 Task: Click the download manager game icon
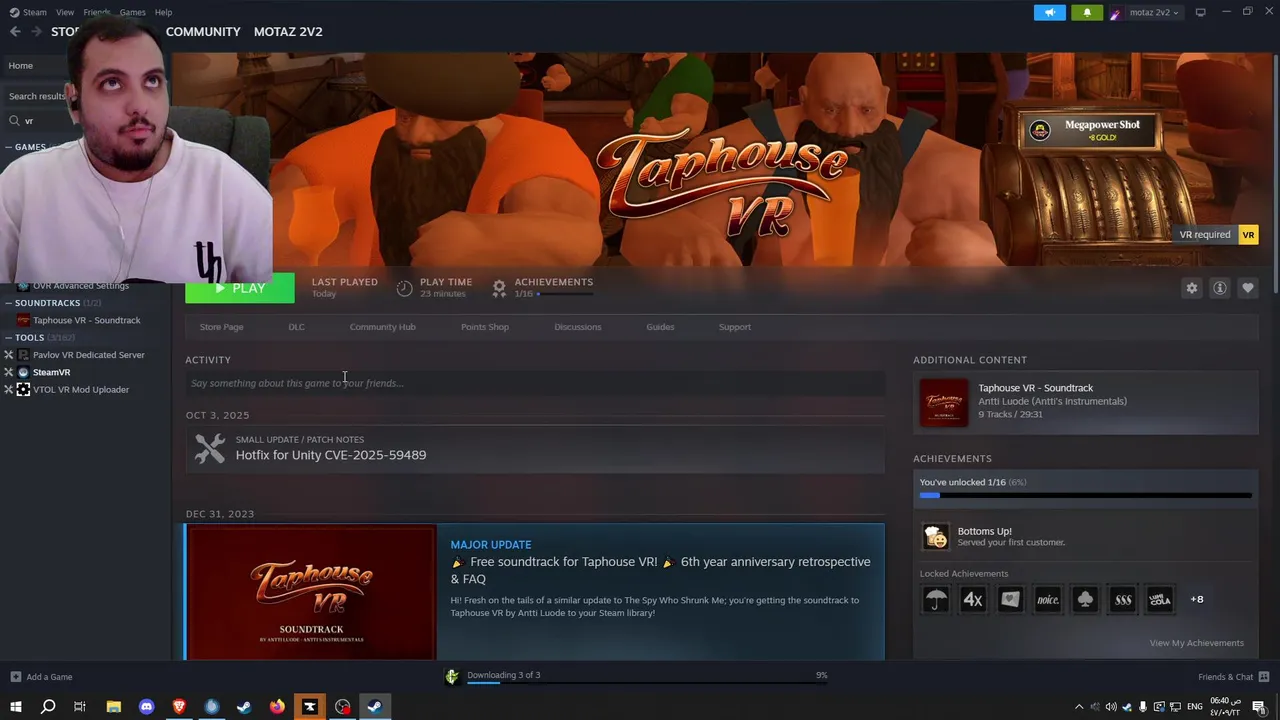(452, 676)
